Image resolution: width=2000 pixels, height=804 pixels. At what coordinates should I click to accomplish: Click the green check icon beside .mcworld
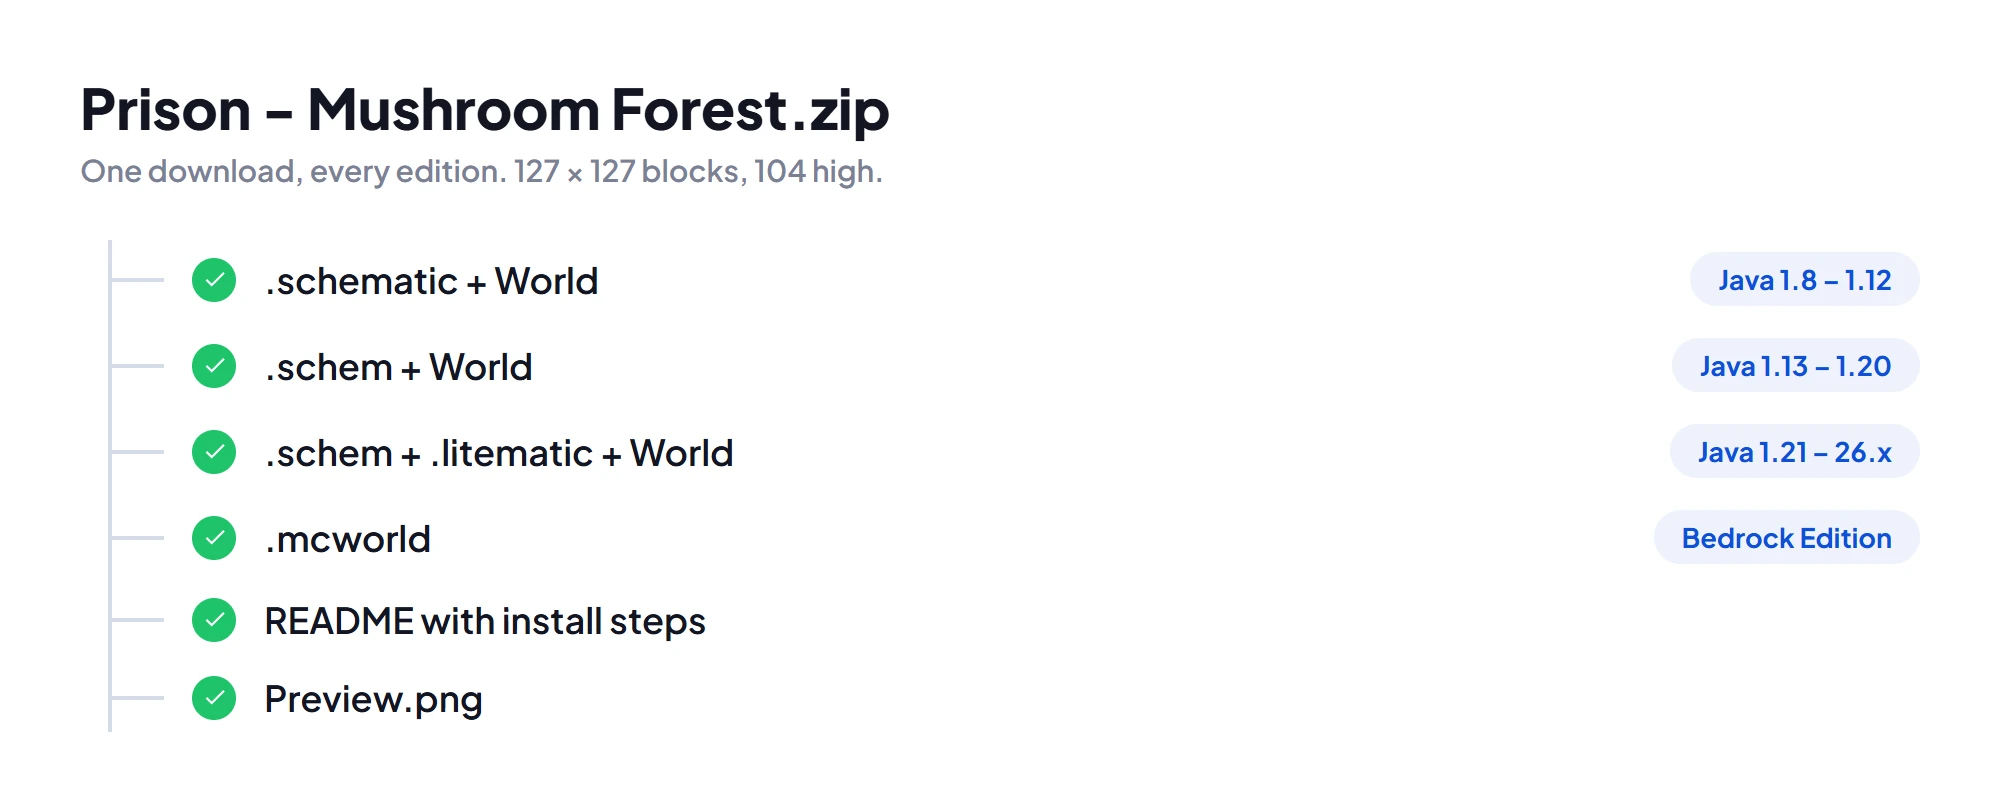click(x=214, y=538)
